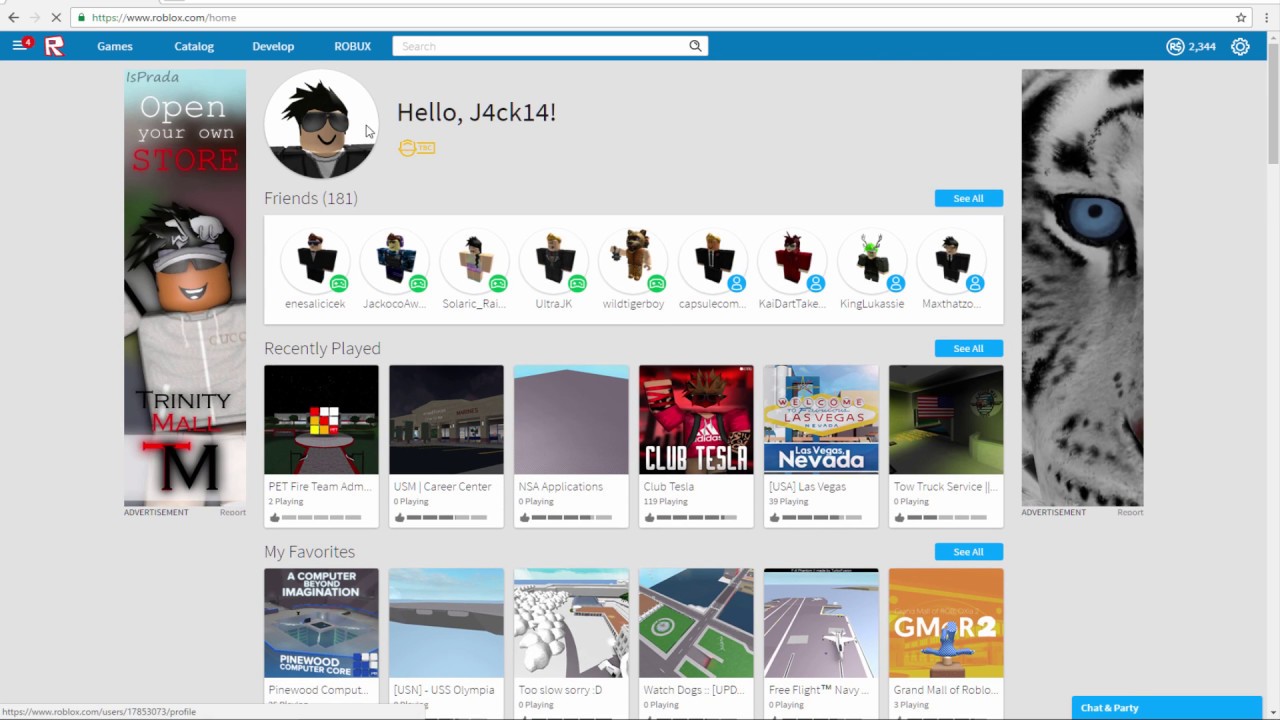The image size is (1280, 720).
Task: Open the Games menu
Action: (115, 46)
